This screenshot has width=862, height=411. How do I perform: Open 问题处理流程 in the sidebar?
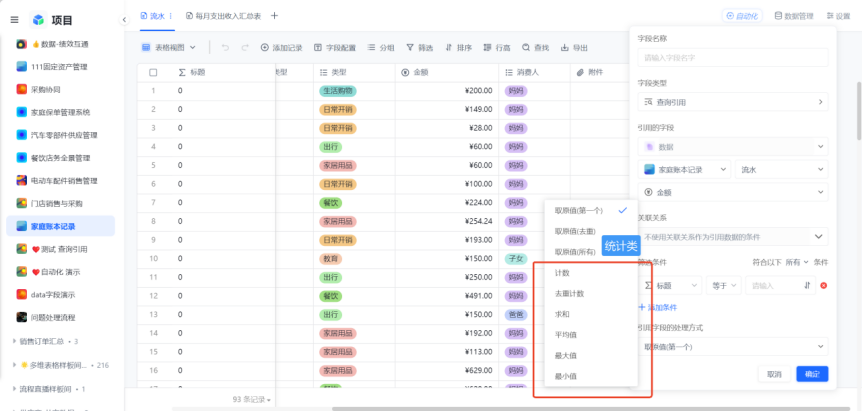(53, 317)
